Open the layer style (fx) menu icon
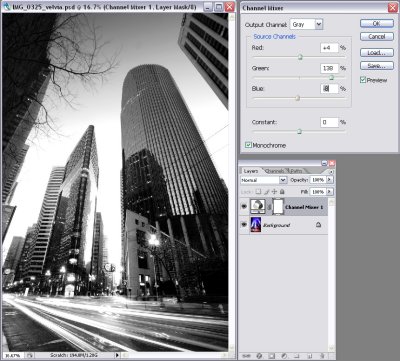Screen dimensions: 400x361 (x=259, y=356)
